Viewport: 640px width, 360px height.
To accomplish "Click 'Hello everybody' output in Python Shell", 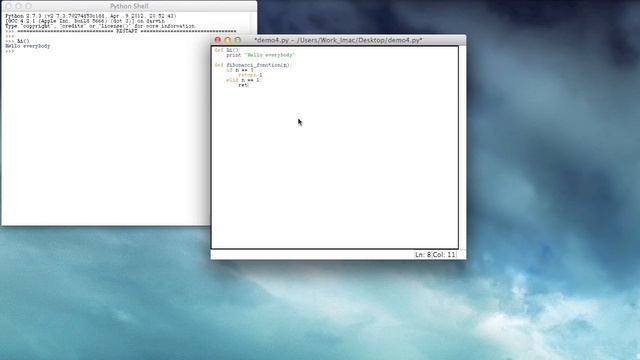I will (28, 46).
